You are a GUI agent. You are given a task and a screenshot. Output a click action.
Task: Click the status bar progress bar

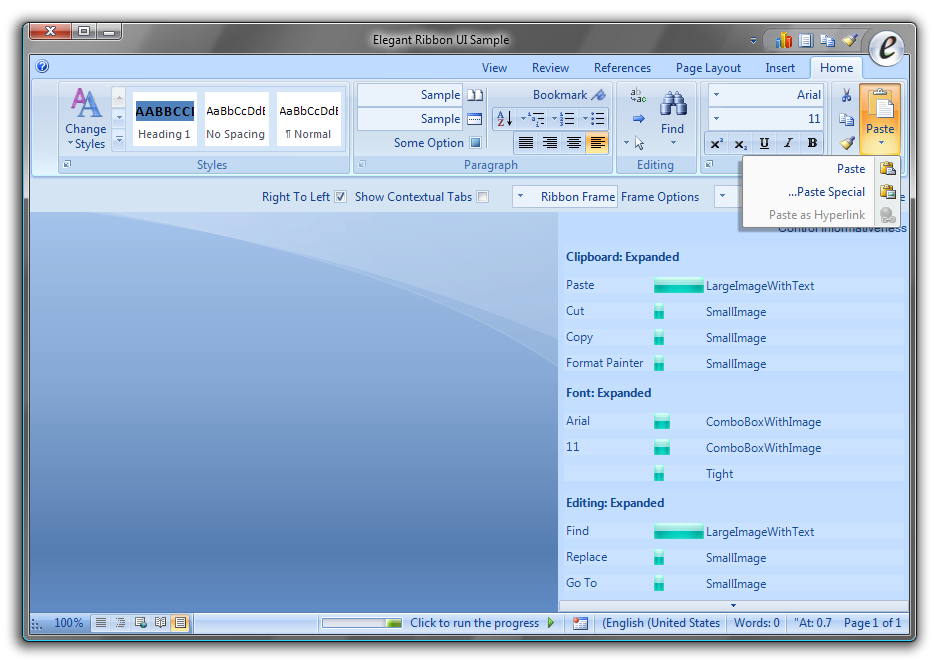point(362,623)
